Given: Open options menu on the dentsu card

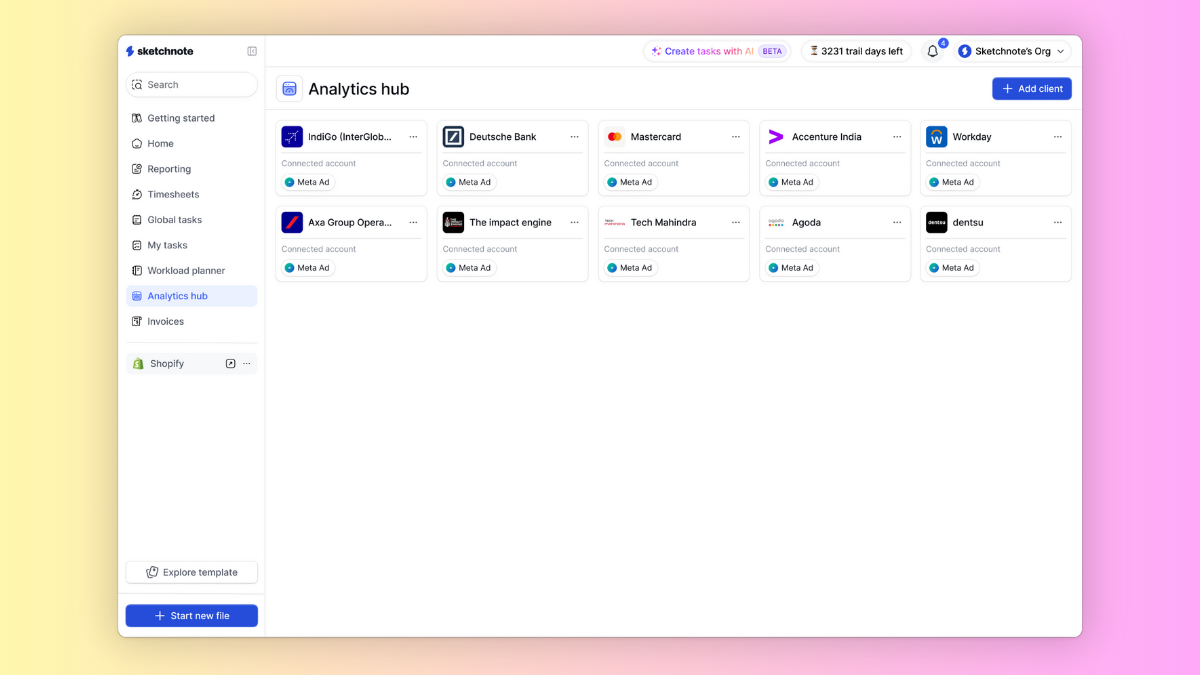Looking at the screenshot, I should point(1057,223).
